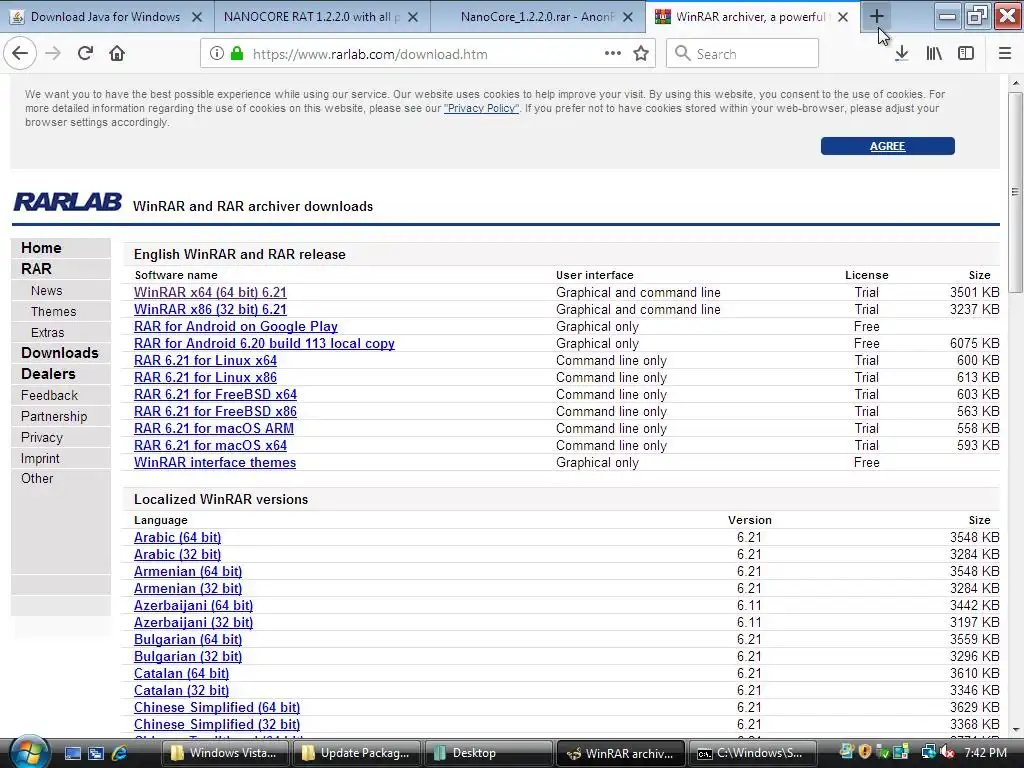This screenshot has width=1024, height=768.
Task: Download Catalan (64 bit) WinRAR
Action: pyautogui.click(x=182, y=673)
